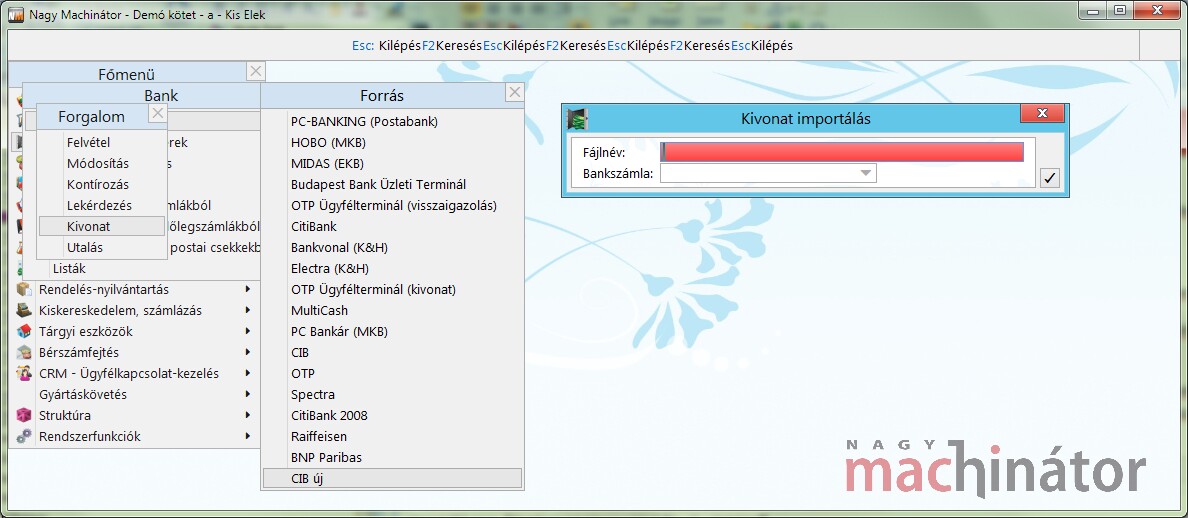Close the Forrás panel

(x=514, y=92)
